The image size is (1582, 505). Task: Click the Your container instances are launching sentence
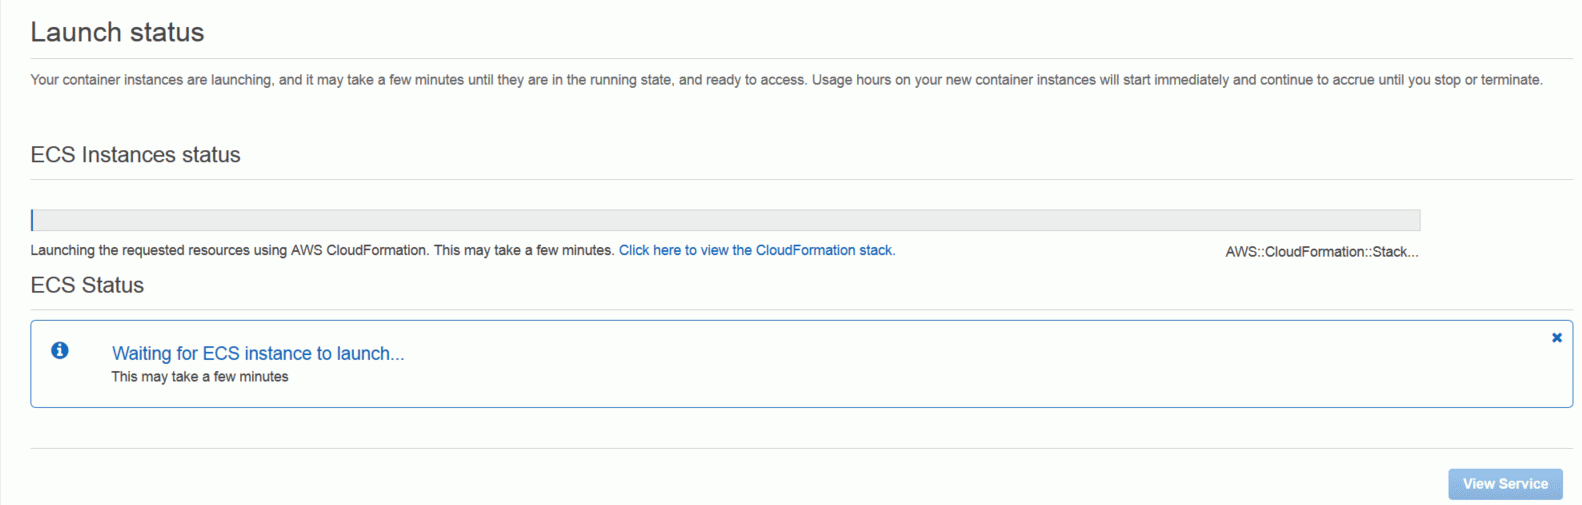pyautogui.click(x=419, y=80)
